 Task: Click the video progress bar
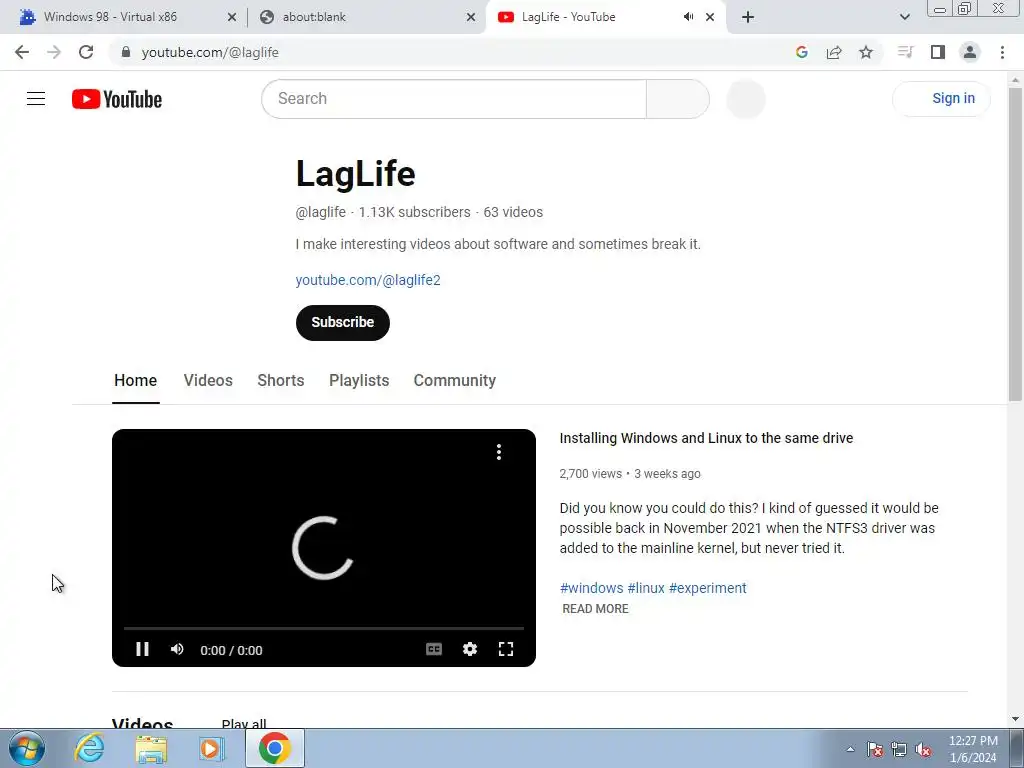click(x=324, y=628)
